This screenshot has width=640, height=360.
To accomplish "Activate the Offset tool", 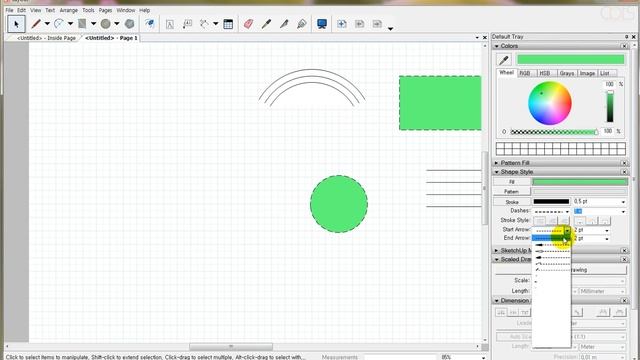I will [x=150, y=24].
